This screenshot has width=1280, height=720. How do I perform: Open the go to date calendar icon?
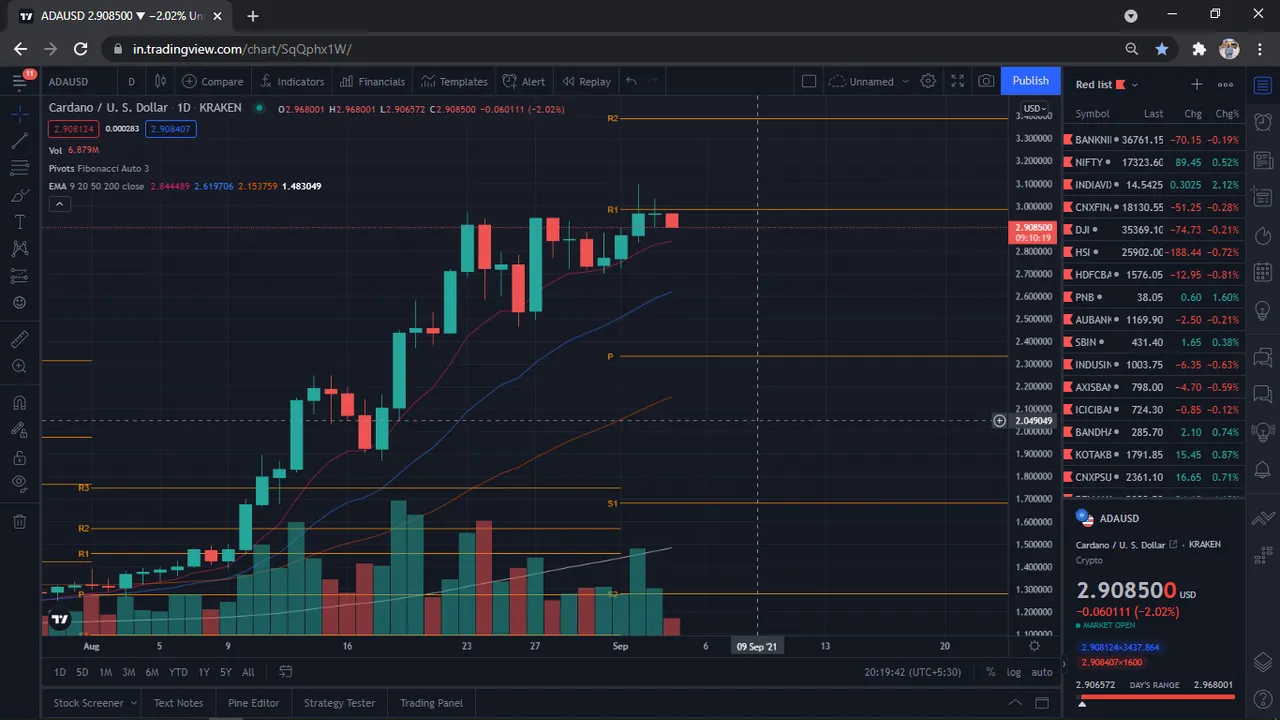pyautogui.click(x=285, y=672)
